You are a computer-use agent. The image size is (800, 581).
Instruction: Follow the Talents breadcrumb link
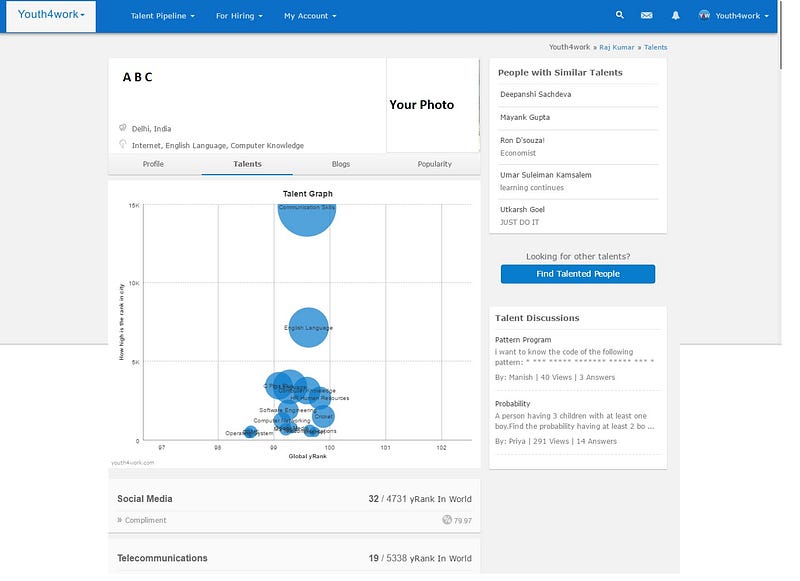(656, 47)
